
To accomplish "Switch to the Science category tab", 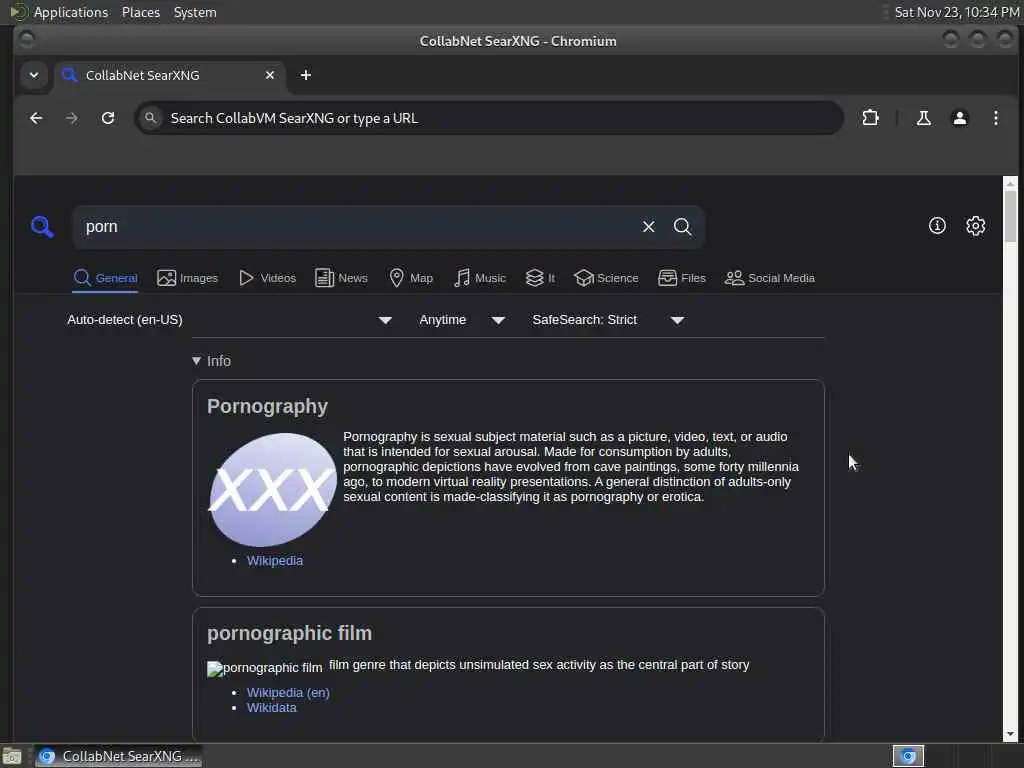I will click(606, 278).
